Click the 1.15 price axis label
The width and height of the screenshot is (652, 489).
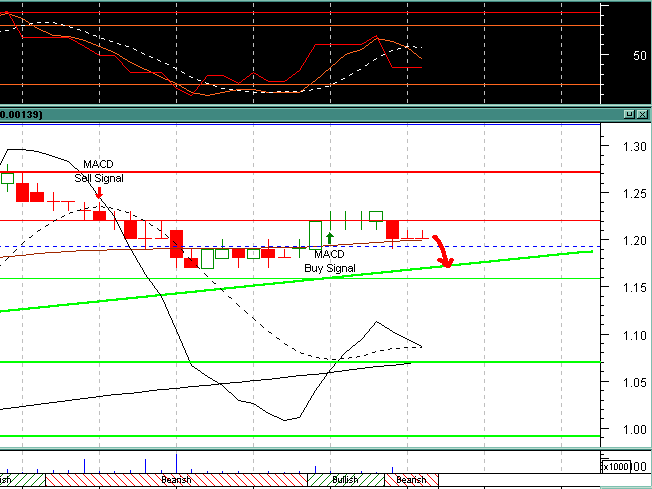click(x=635, y=288)
